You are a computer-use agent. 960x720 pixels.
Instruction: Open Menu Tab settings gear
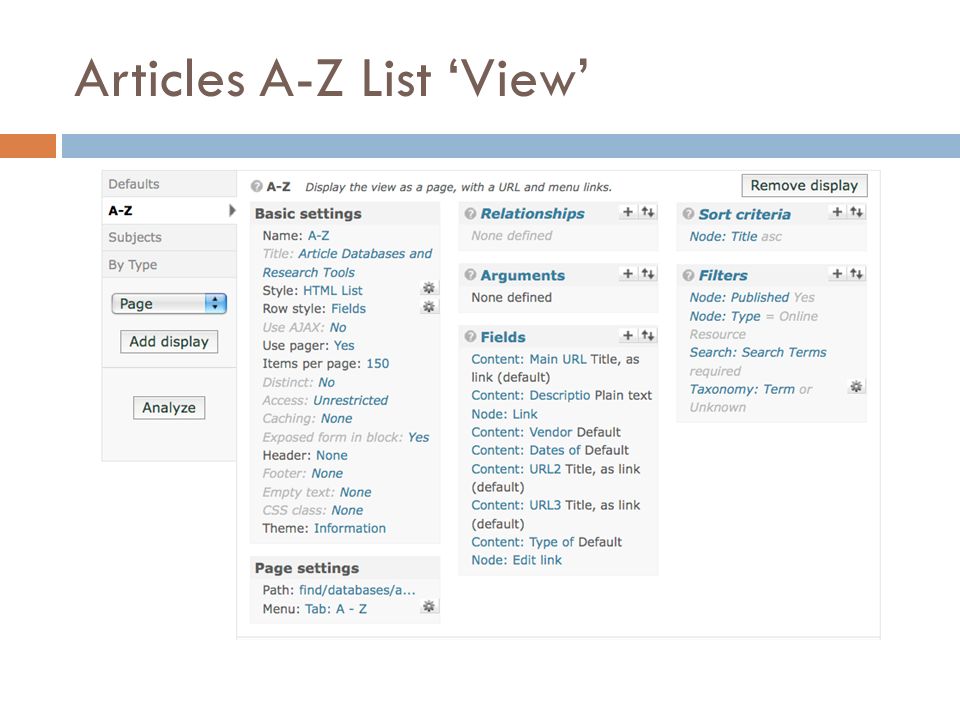[429, 607]
